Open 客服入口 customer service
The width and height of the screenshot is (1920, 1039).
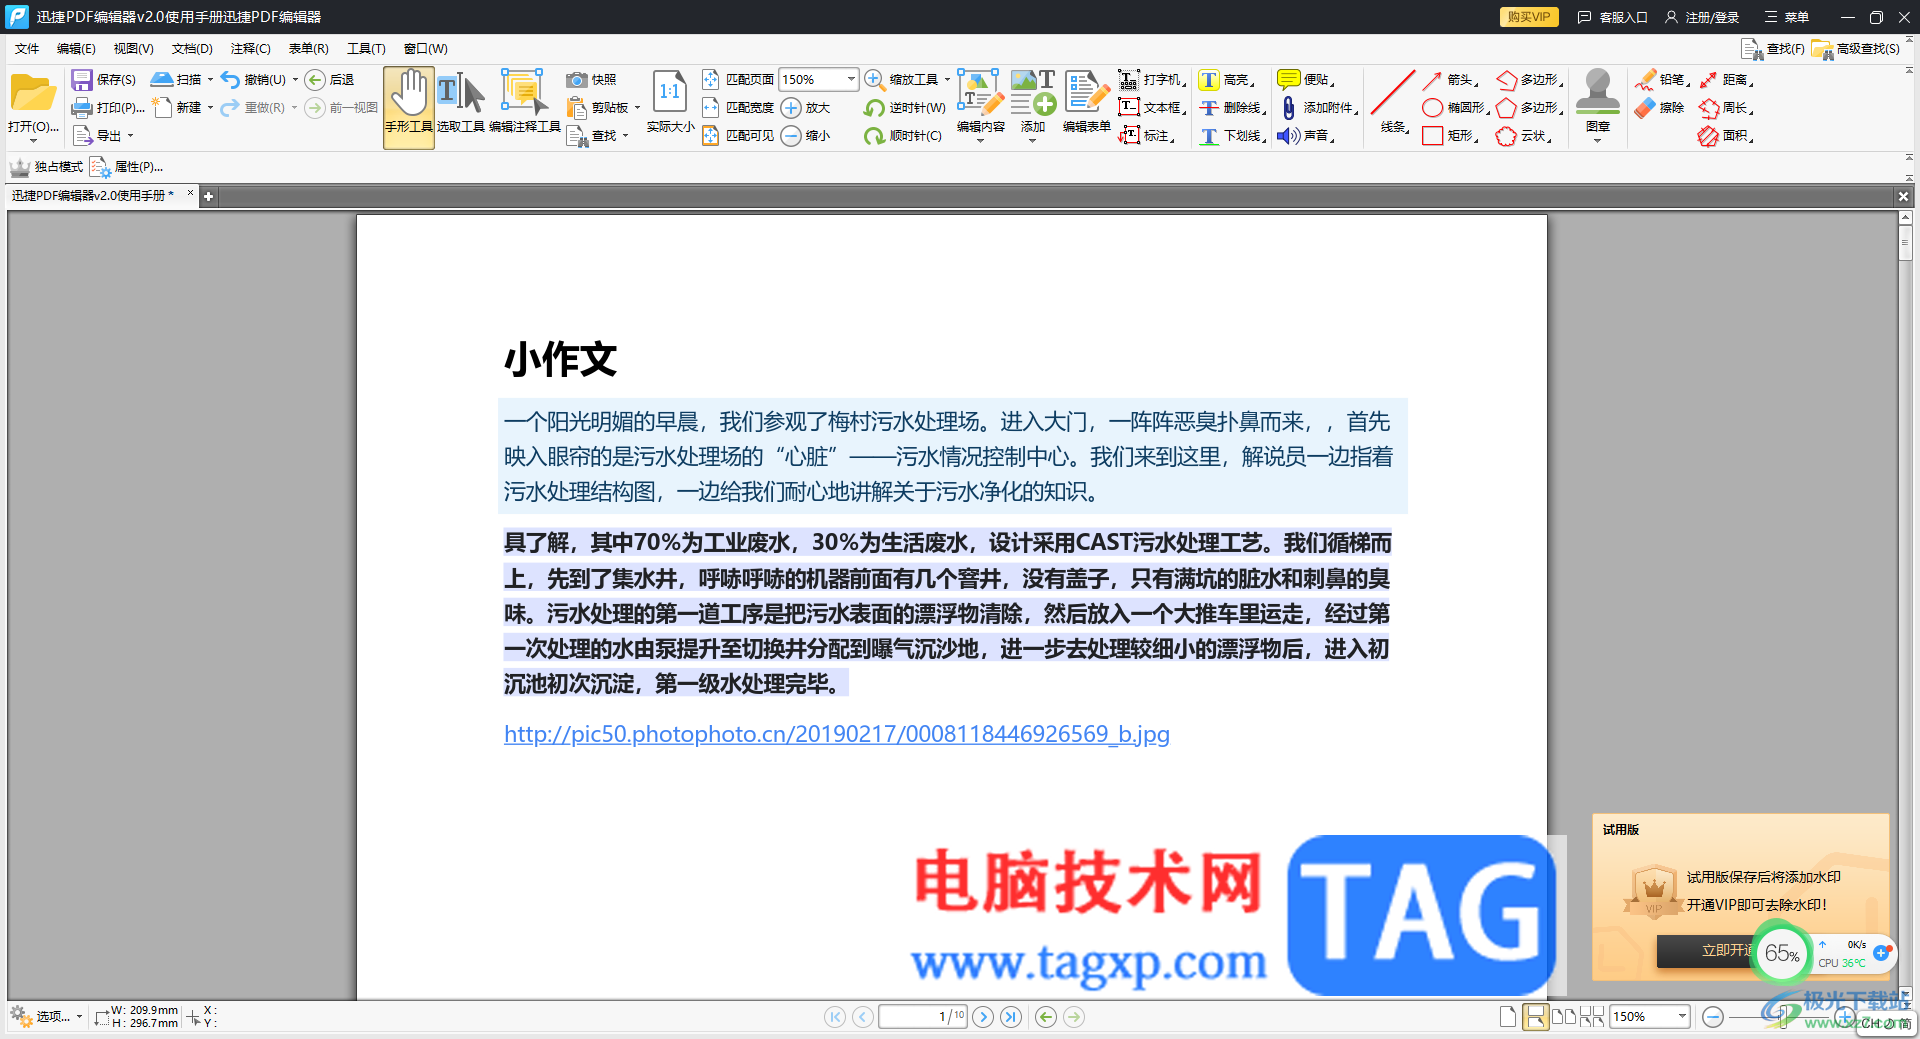pos(1613,17)
